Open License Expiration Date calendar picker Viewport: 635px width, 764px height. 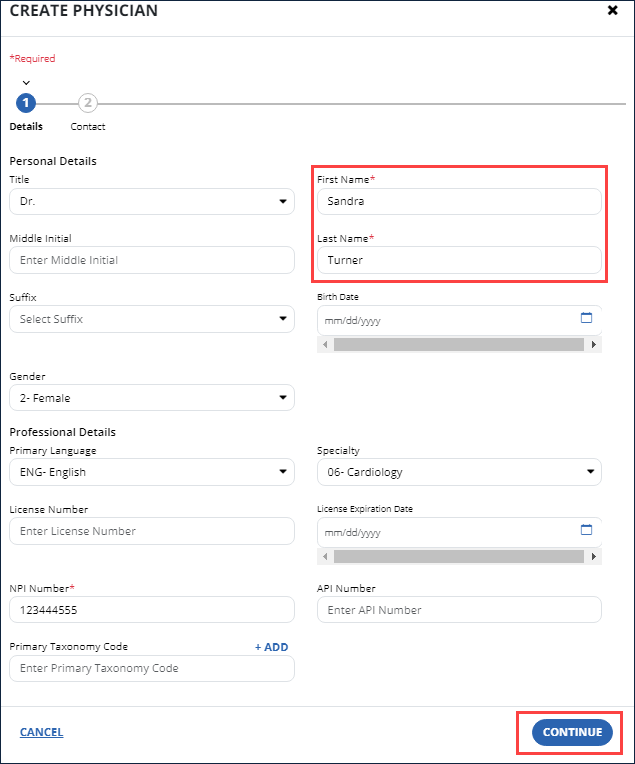coord(587,530)
